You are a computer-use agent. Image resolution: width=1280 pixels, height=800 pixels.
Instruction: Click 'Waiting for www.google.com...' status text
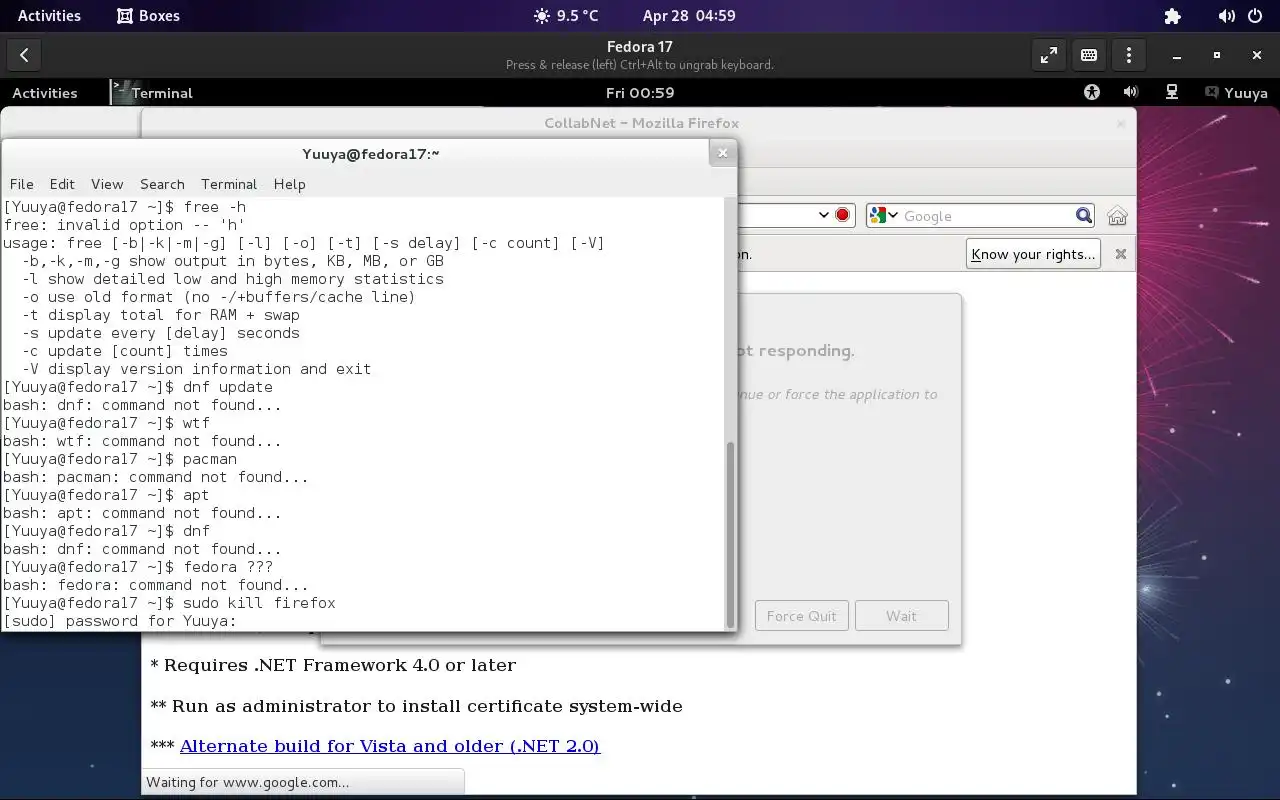248,782
